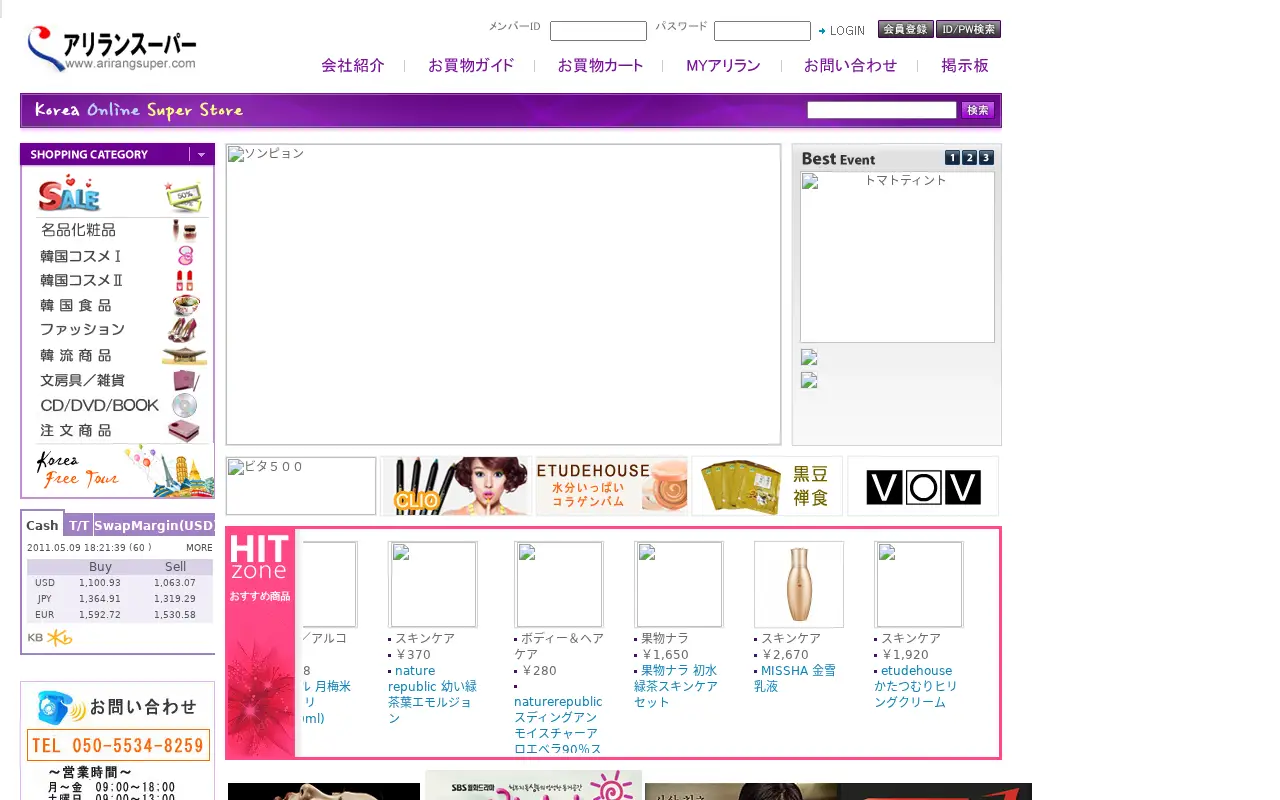Viewport: 1280px width, 800px height.
Task: Show Best Event slide 1
Action: coord(952,158)
